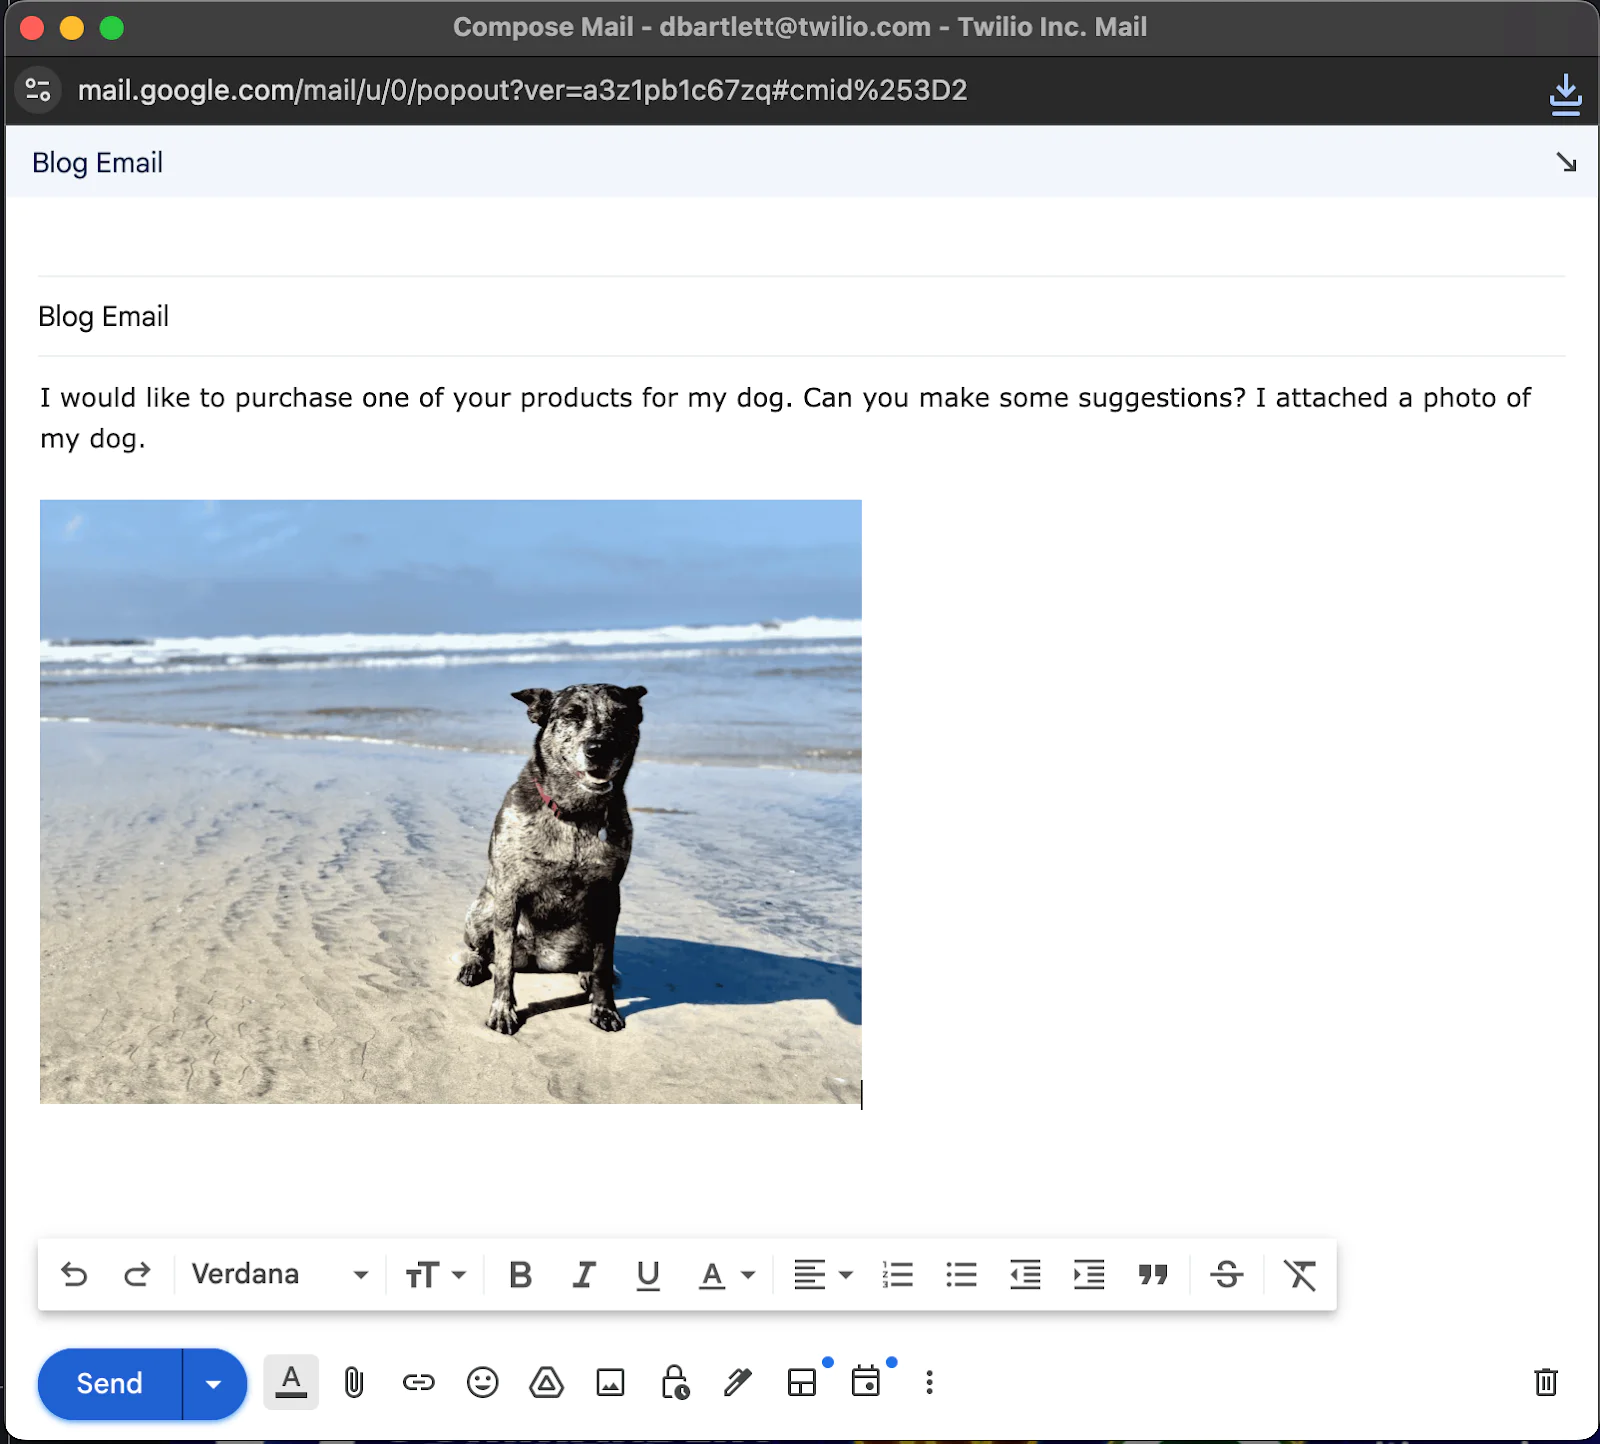Toggle bold formatting

[x=519, y=1274]
